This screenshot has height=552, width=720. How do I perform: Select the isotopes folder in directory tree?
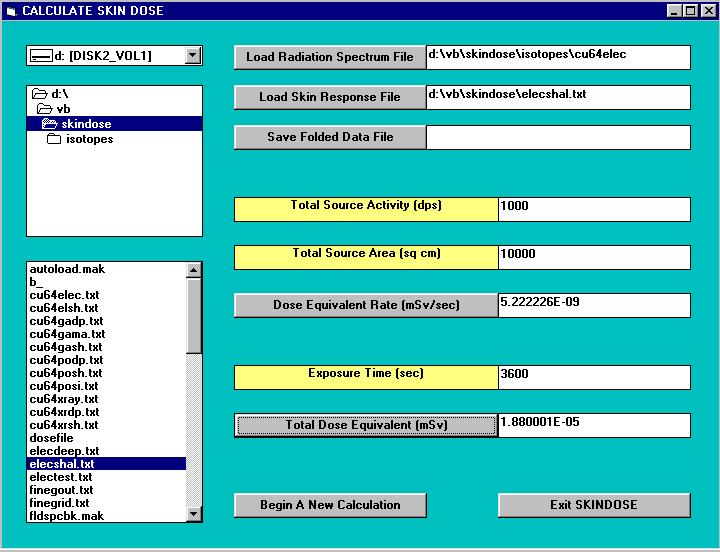[89, 139]
